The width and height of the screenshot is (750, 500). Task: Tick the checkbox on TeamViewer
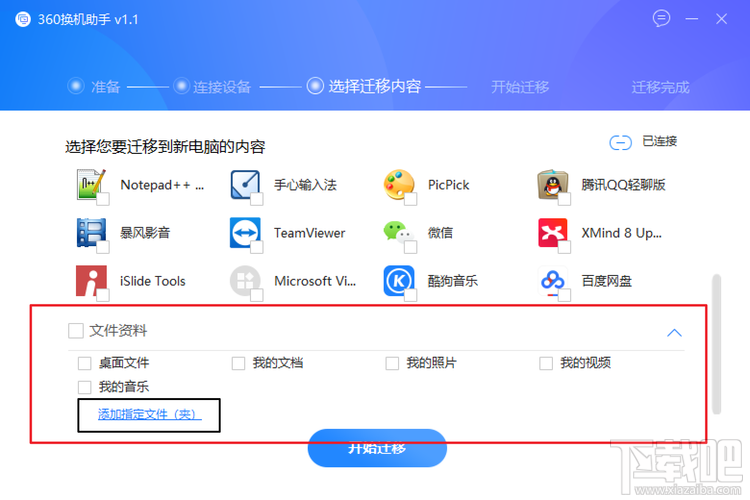tap(257, 247)
